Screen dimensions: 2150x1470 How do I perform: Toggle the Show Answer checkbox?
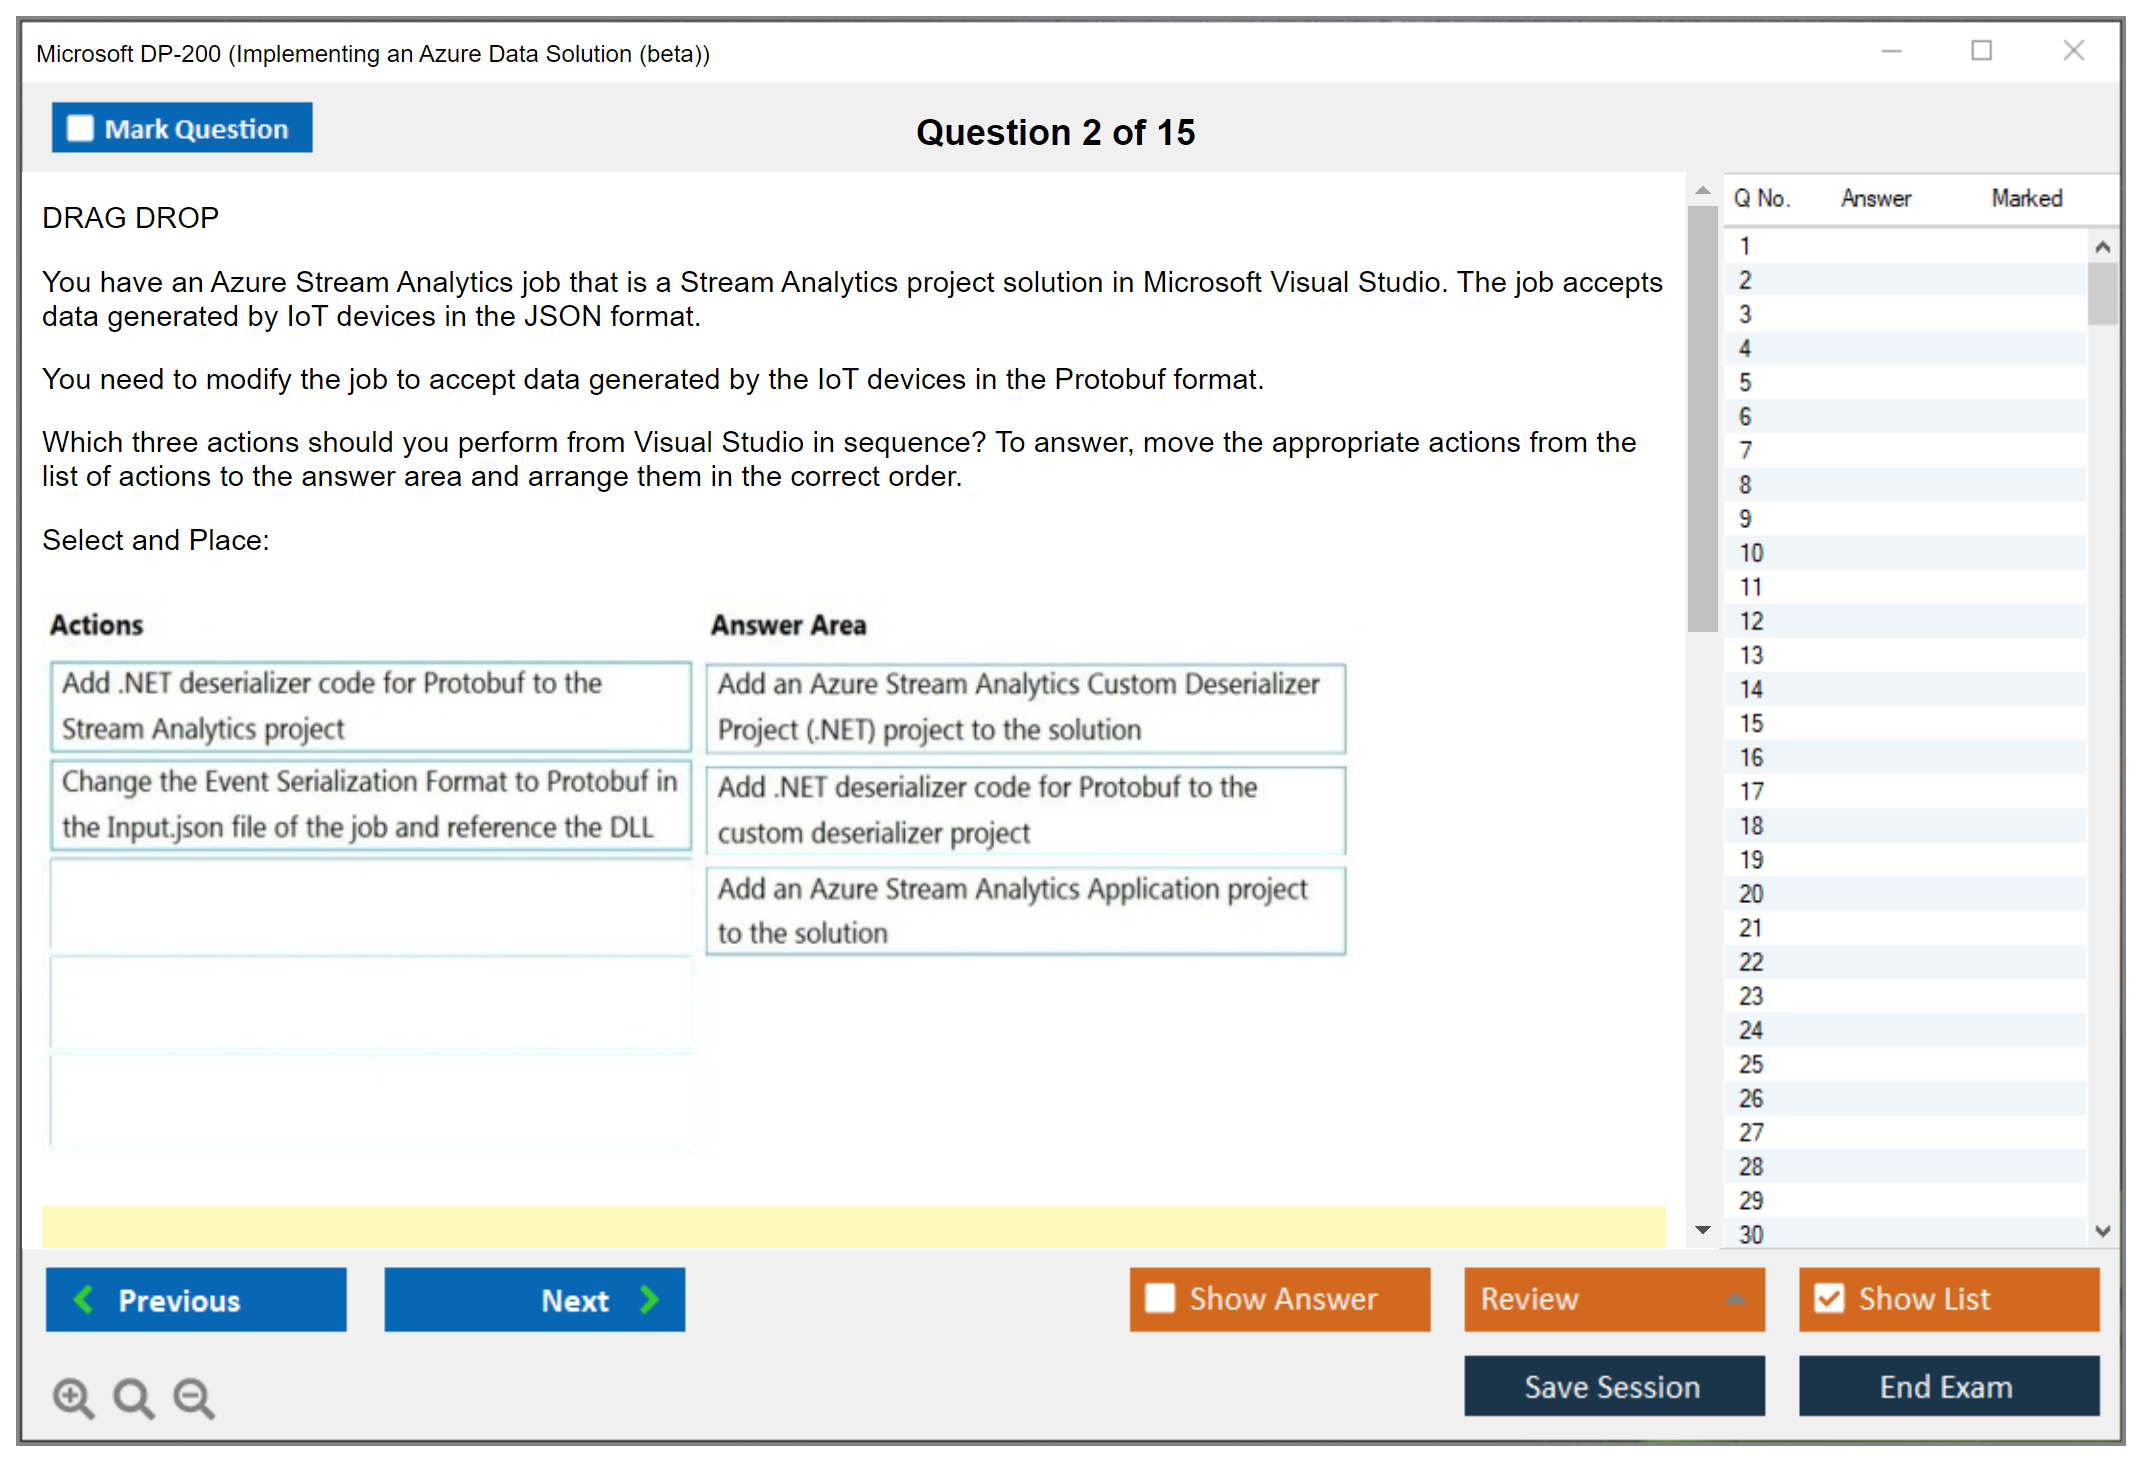(x=1160, y=1298)
